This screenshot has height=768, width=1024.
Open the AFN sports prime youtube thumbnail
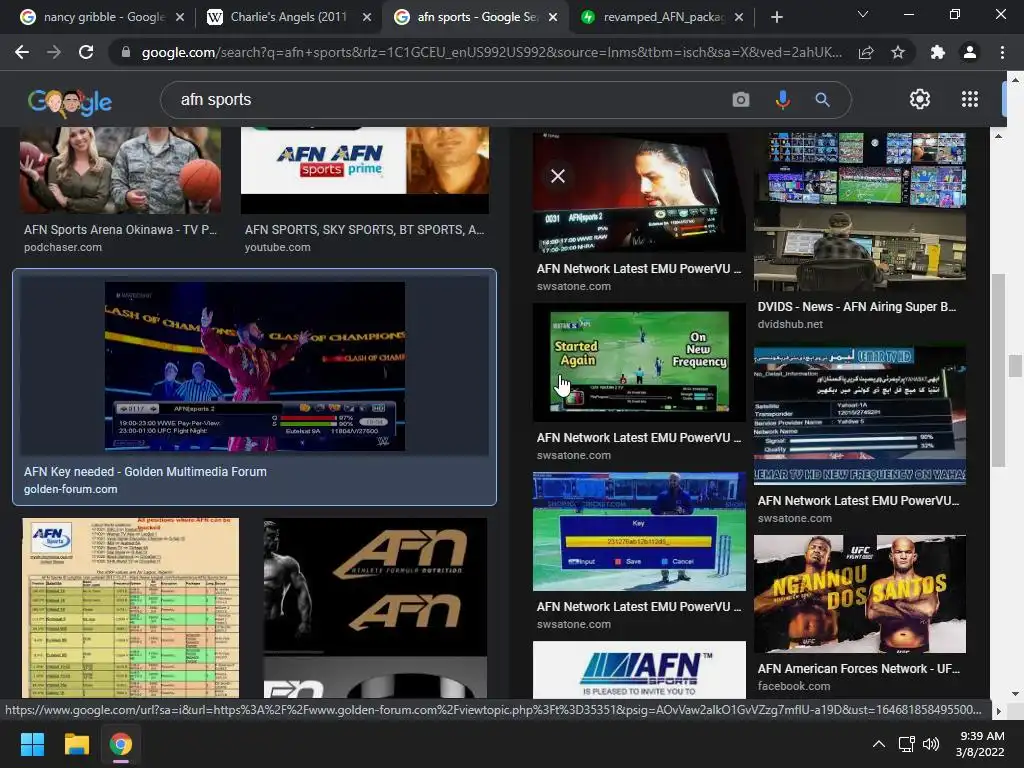(364, 170)
